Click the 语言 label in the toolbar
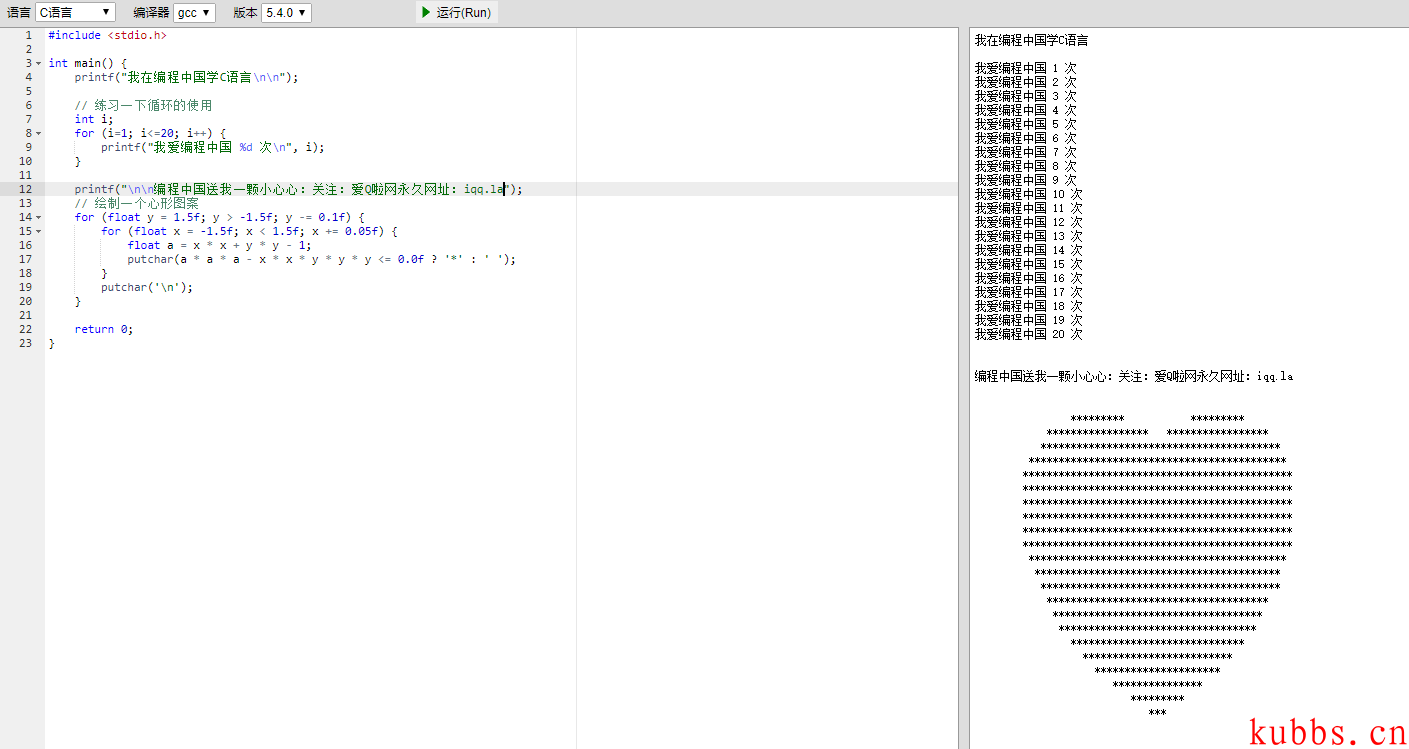Image resolution: width=1409 pixels, height=749 pixels. pyautogui.click(x=19, y=13)
